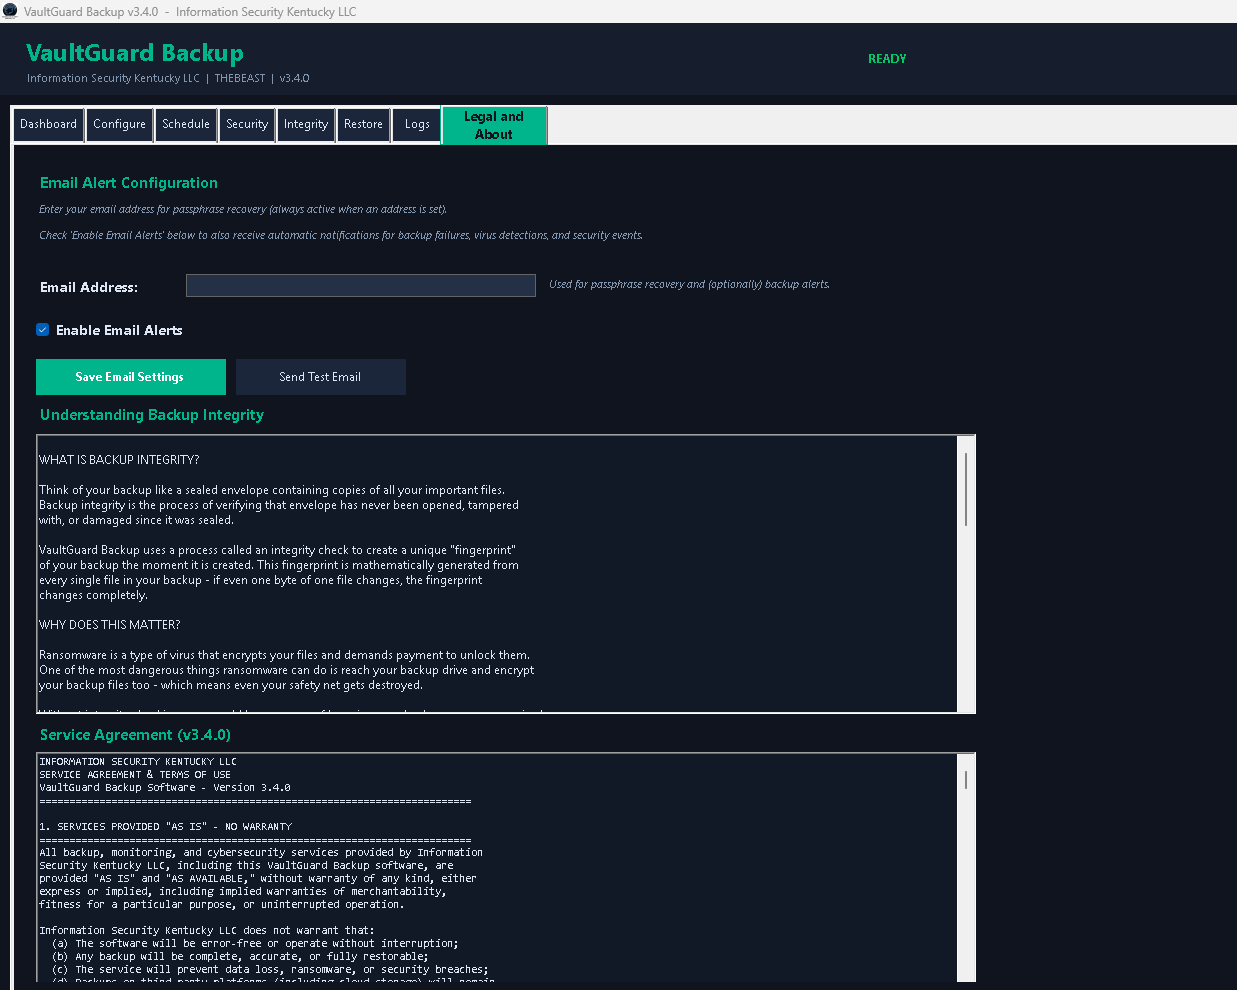Click Save Email Settings button
1237x990 pixels.
tap(130, 377)
